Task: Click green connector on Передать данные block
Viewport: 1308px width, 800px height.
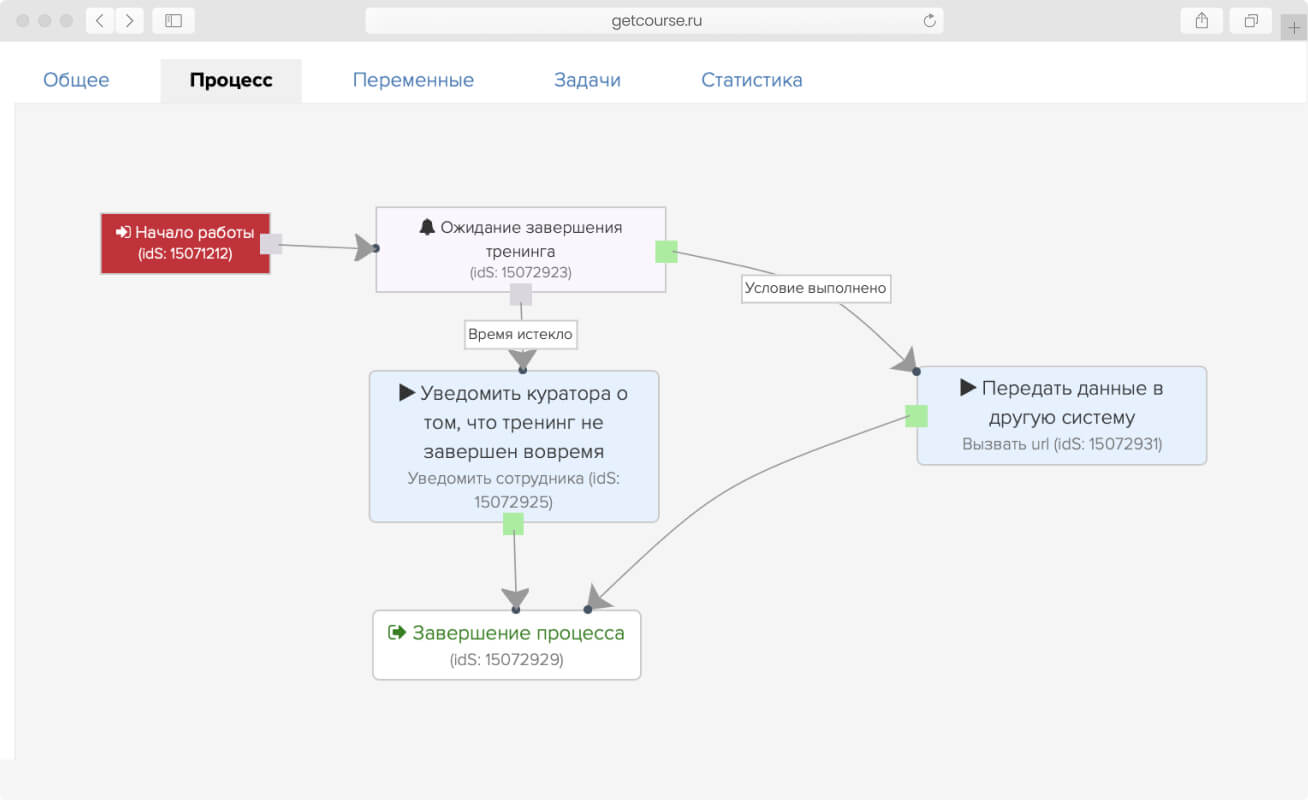Action: pos(916,416)
